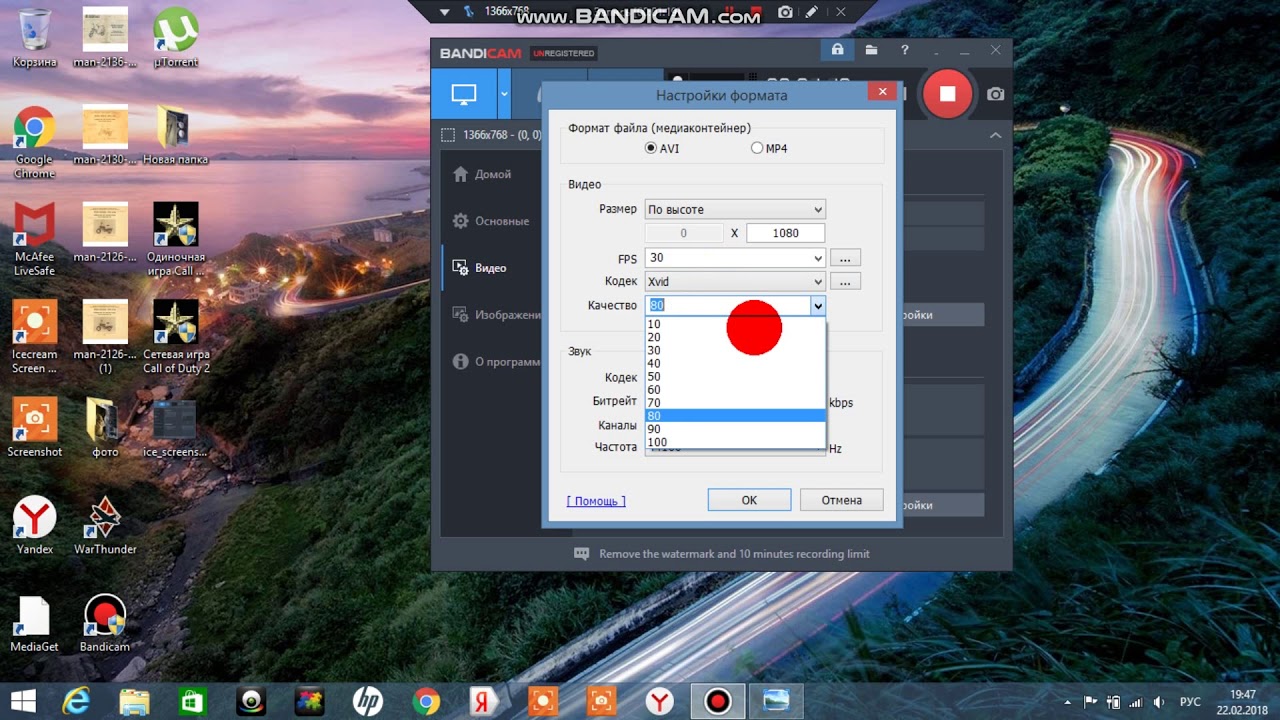Select screen recording mode monitor icon

tap(463, 94)
